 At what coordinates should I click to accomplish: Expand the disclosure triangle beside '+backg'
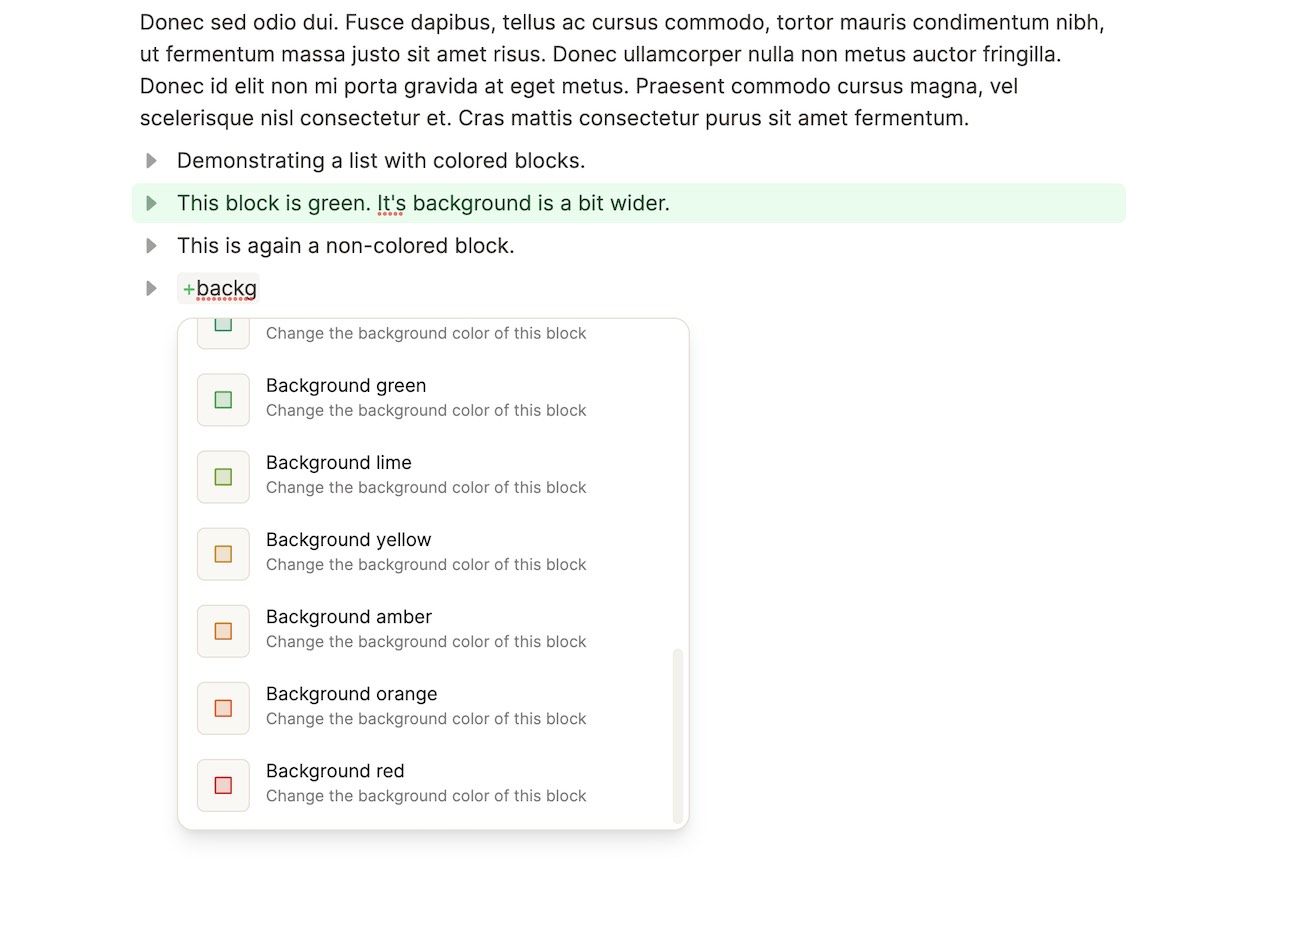(x=151, y=288)
